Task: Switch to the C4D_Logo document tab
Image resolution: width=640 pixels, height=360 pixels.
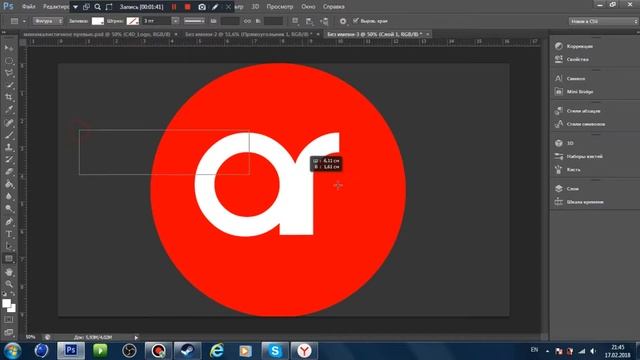Action: tap(97, 34)
